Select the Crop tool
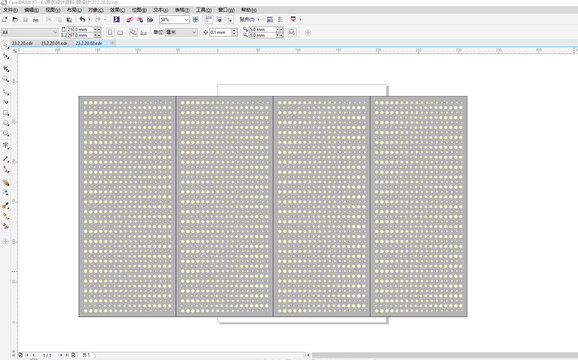This screenshot has width=578, height=360. (6, 69)
